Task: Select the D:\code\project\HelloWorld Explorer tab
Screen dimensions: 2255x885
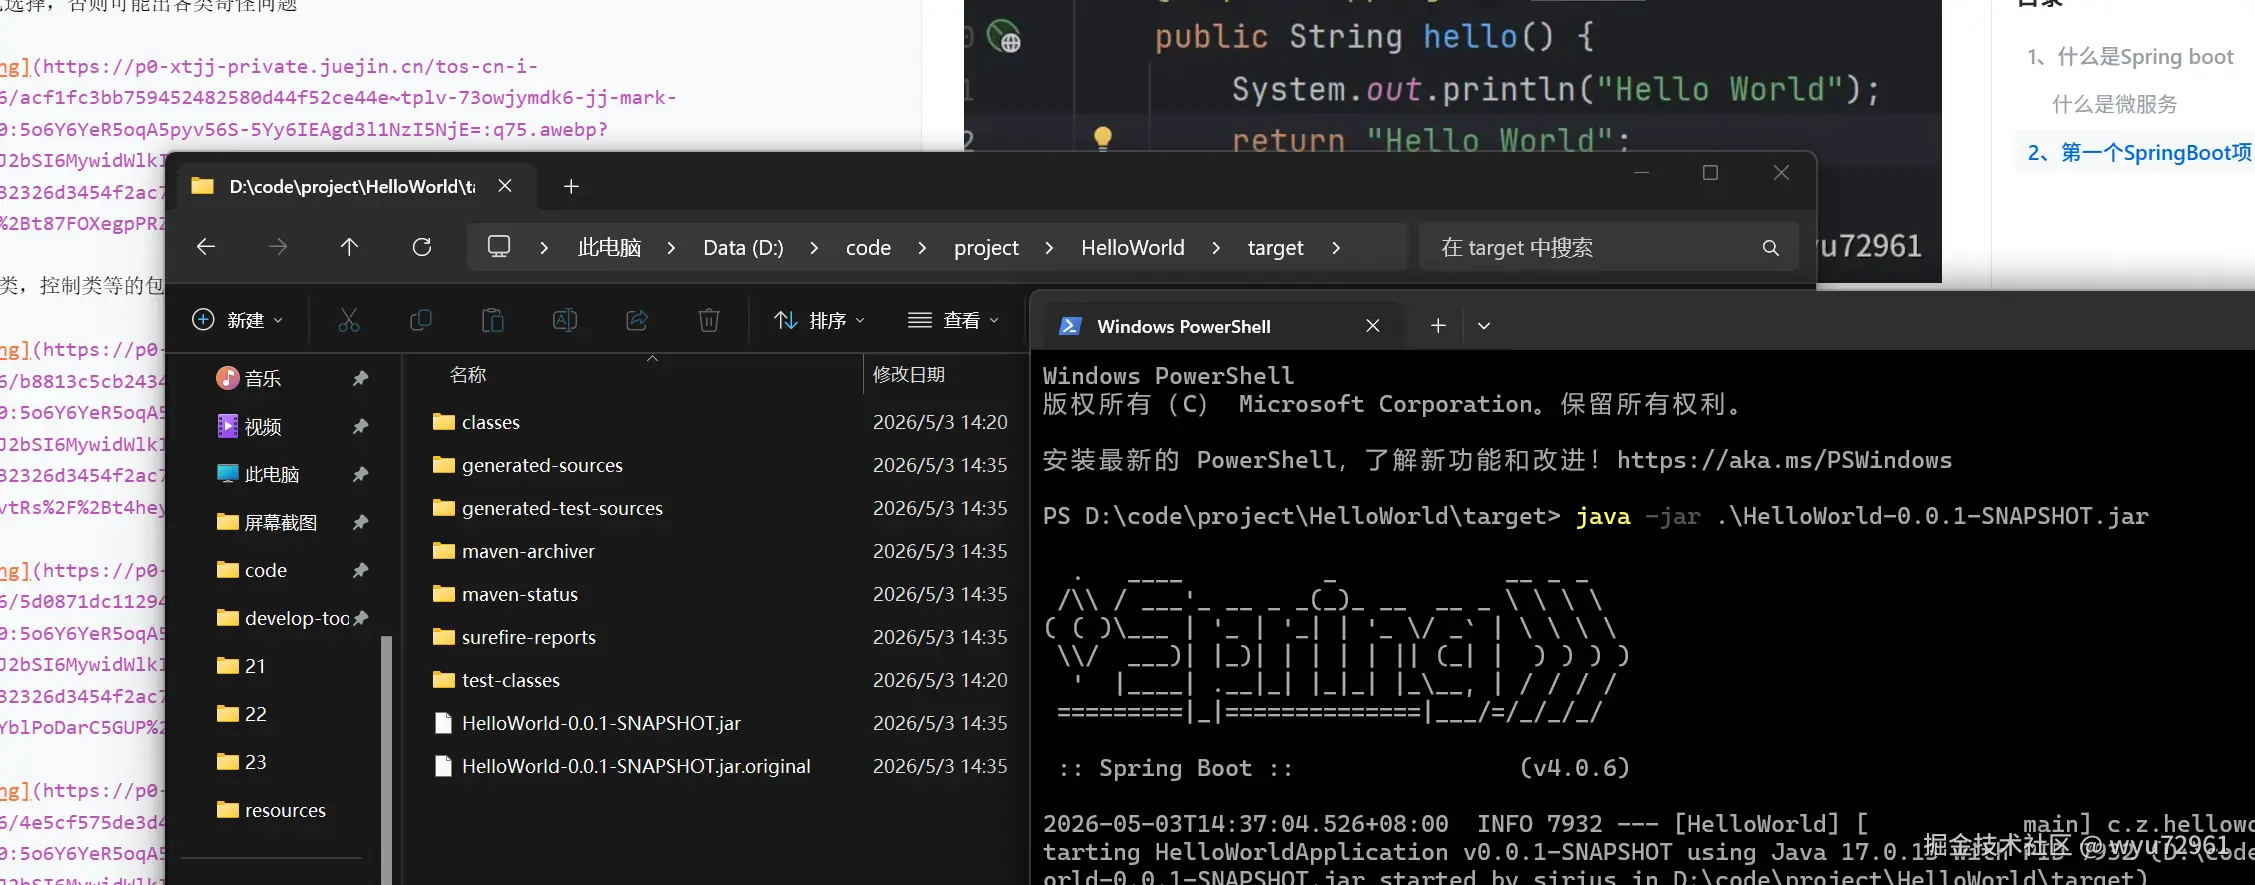Action: (x=356, y=187)
